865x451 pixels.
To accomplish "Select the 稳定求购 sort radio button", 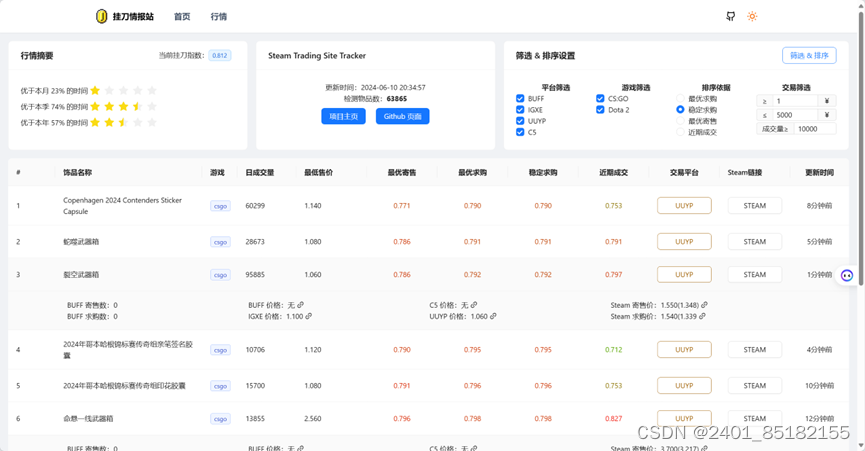I will [680, 110].
